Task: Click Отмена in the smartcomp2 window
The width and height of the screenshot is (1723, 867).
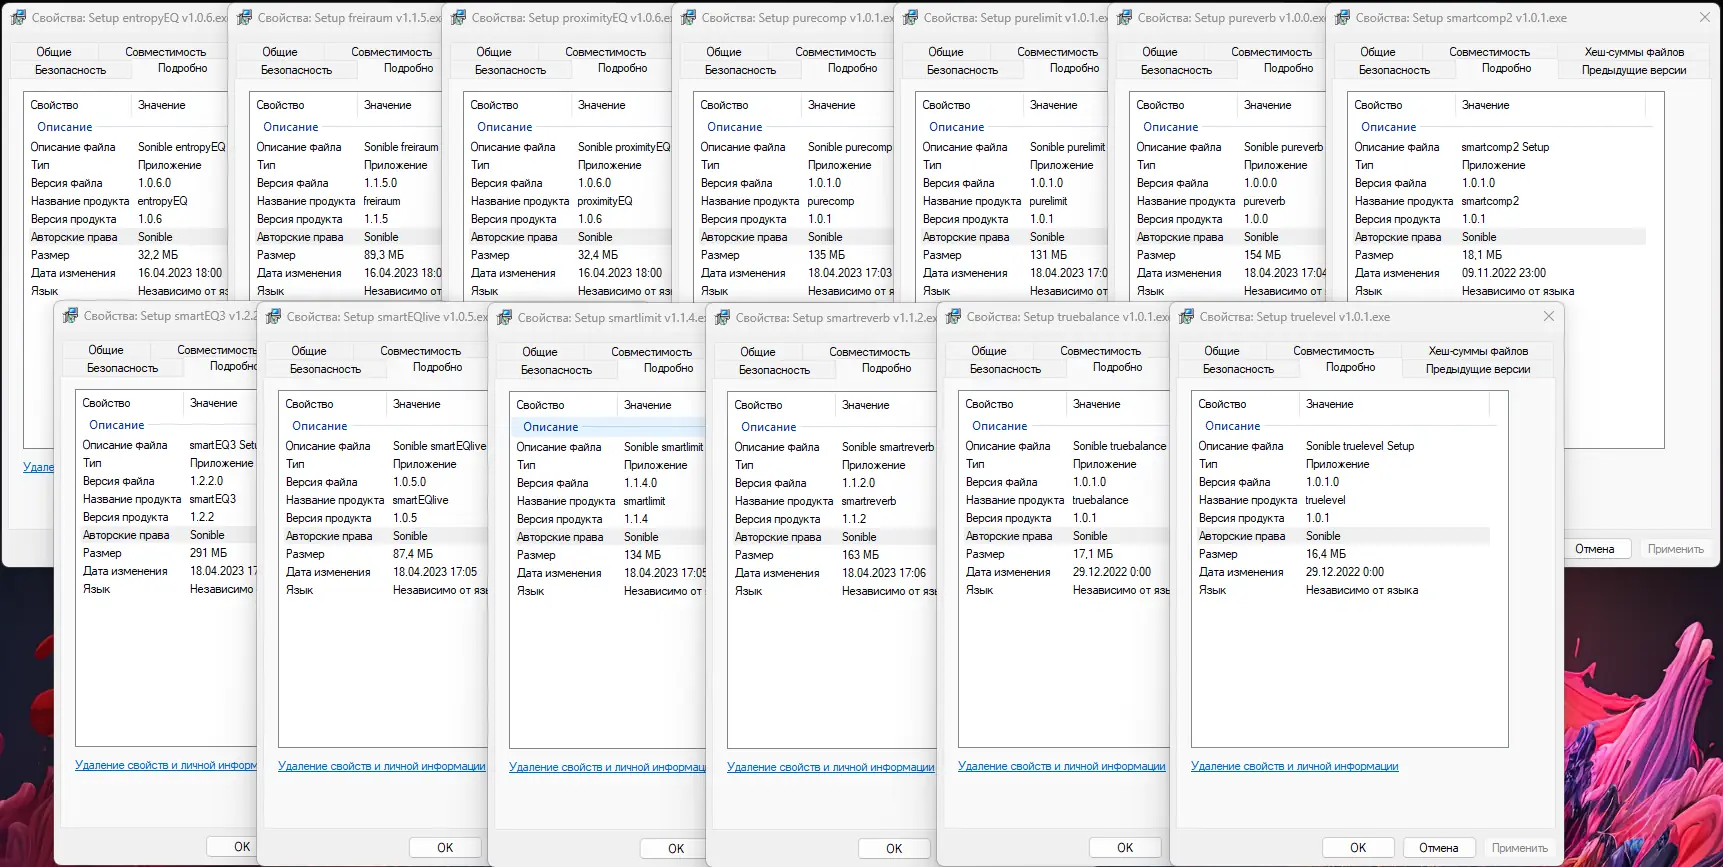Action: coord(1594,549)
